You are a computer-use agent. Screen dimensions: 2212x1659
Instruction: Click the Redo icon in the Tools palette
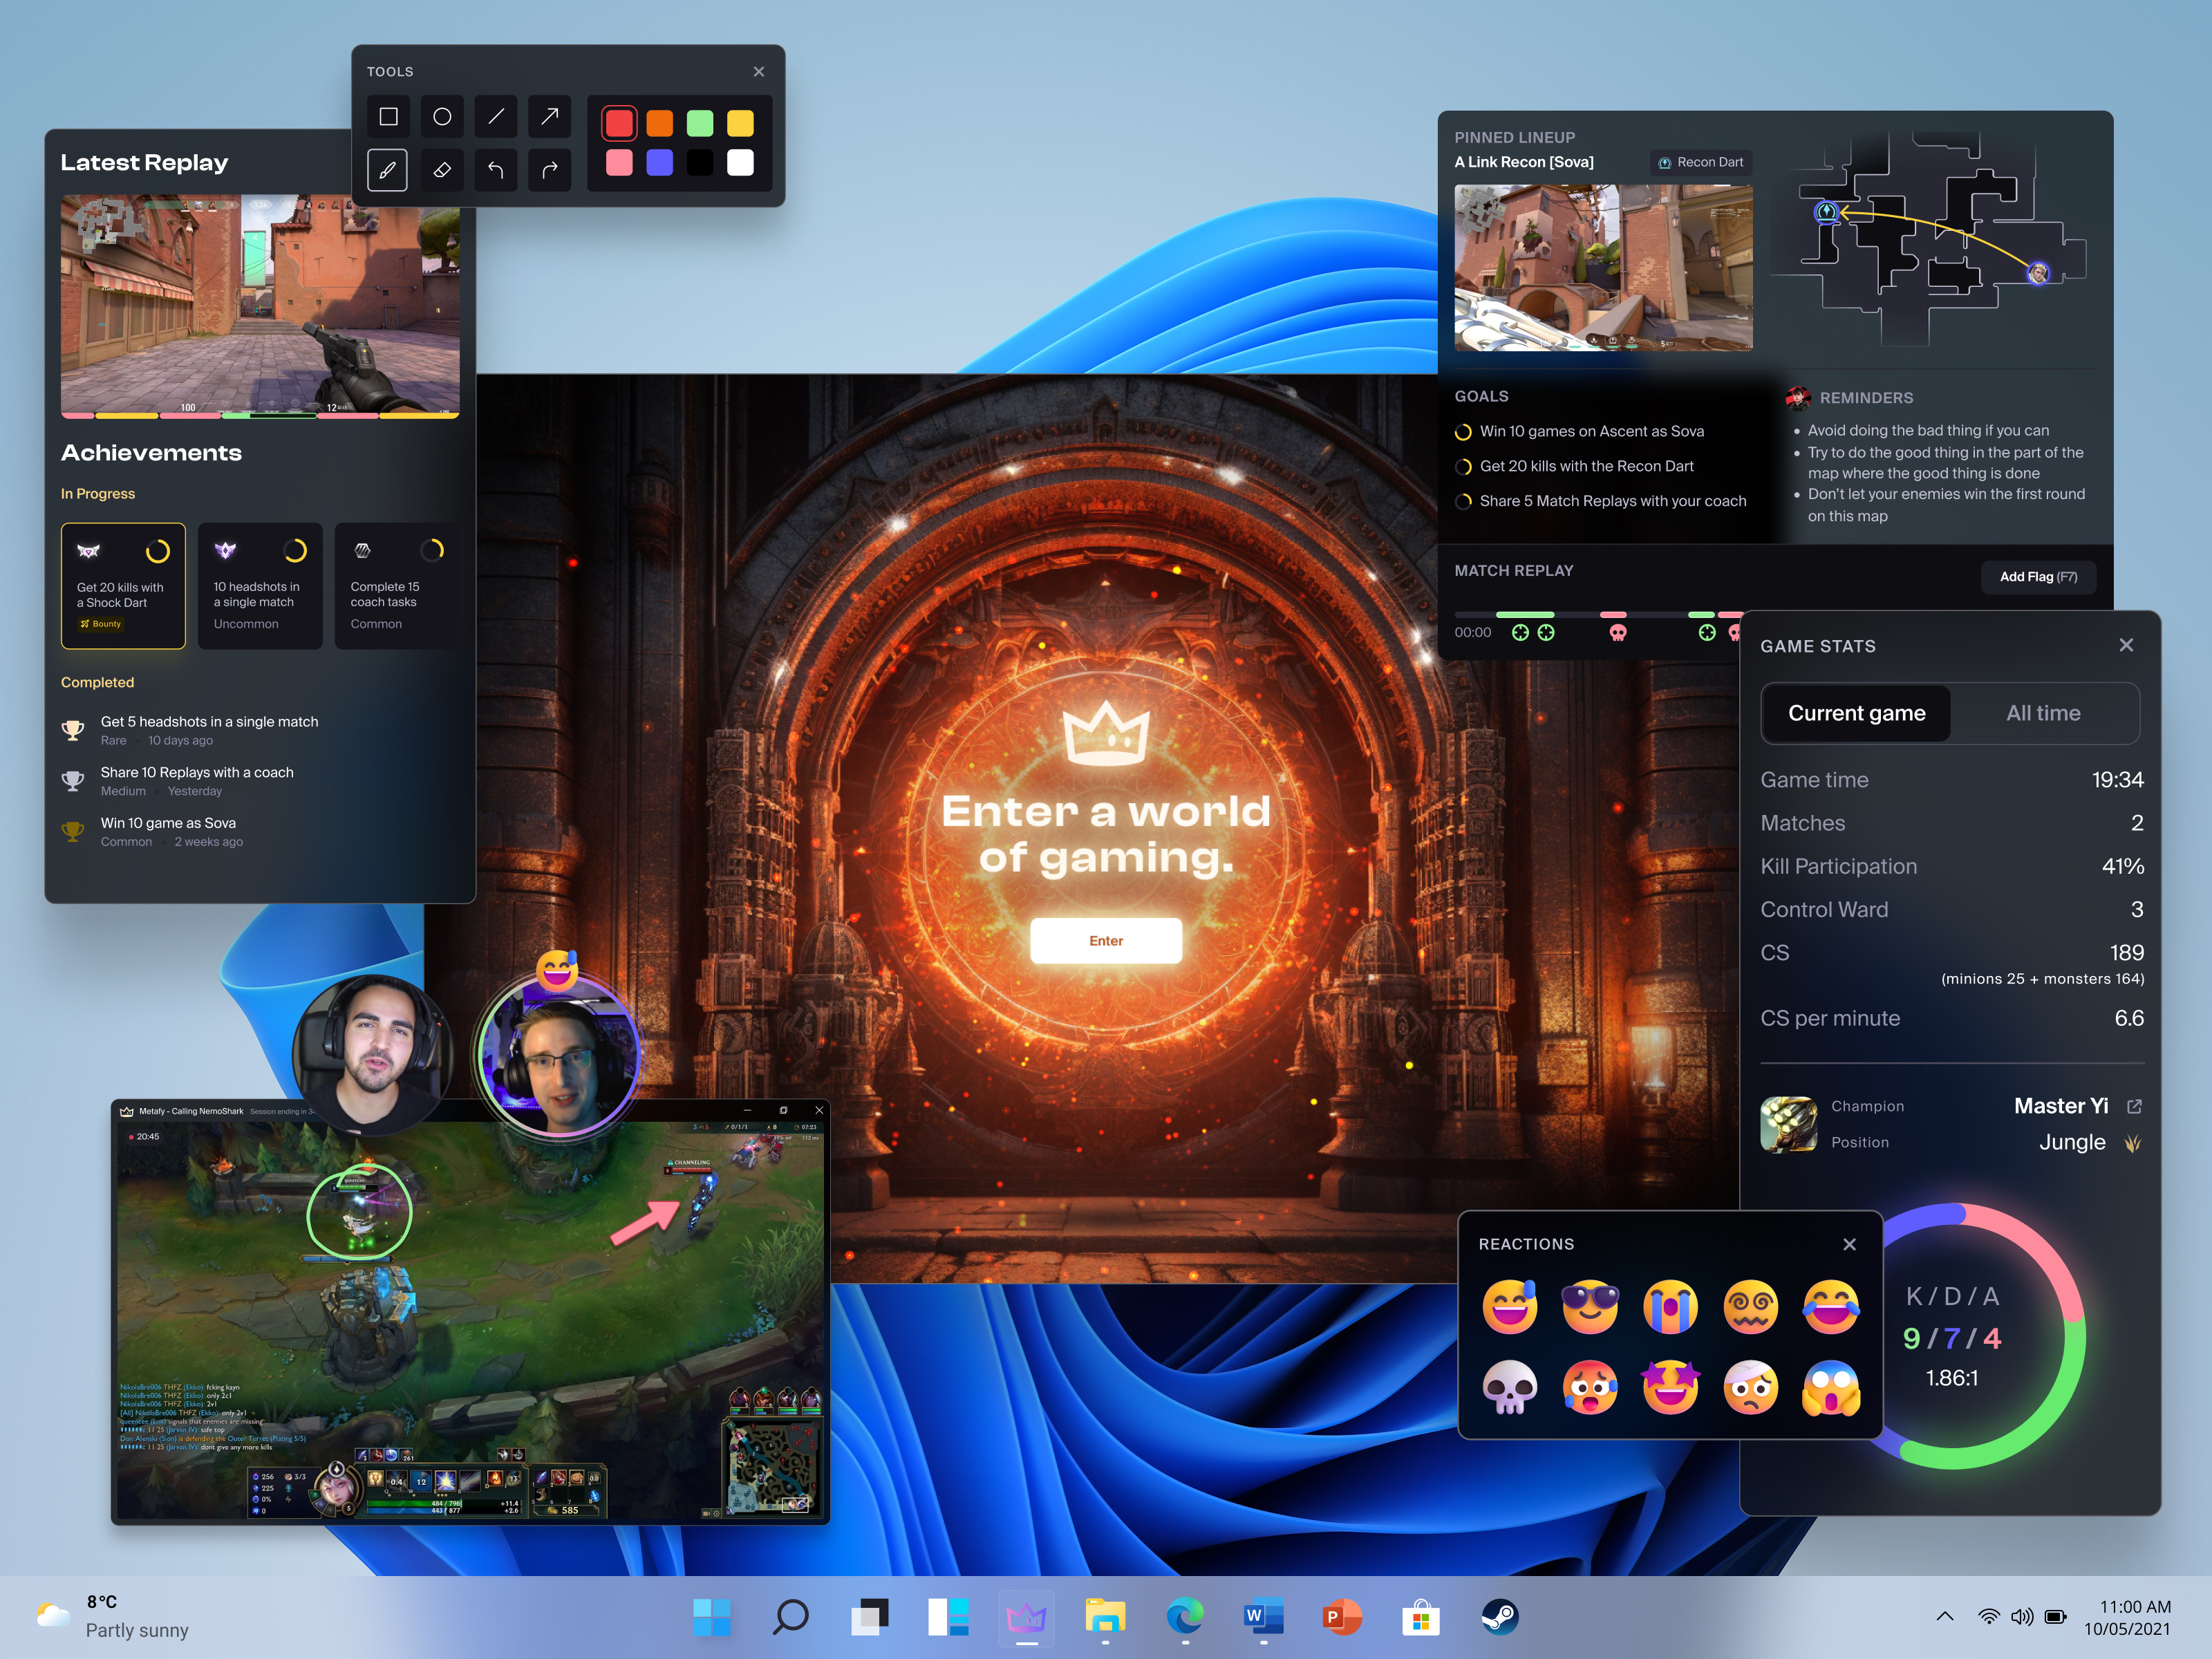point(549,170)
